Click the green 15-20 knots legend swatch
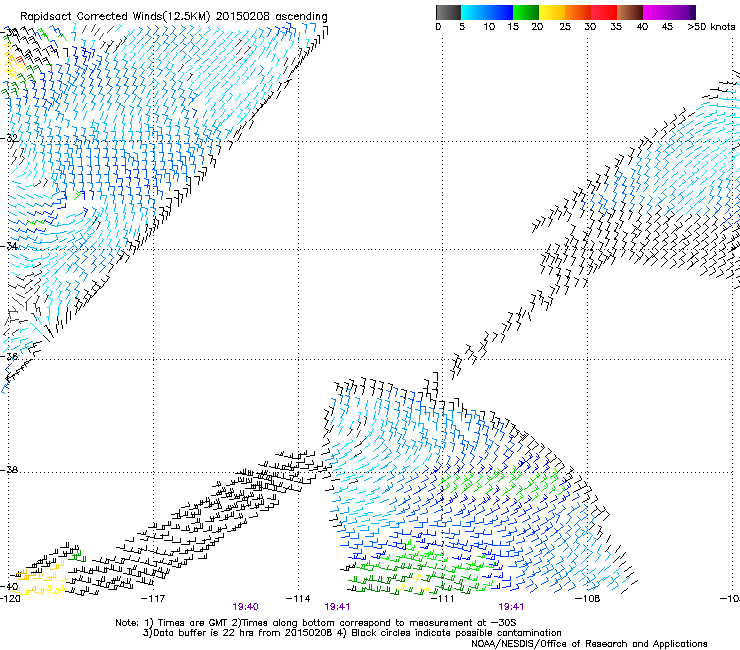Screen dimensions: 740x650 click(x=526, y=12)
